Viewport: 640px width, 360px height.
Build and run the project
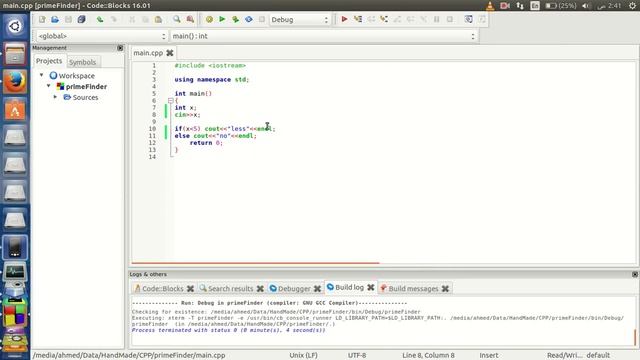point(236,19)
